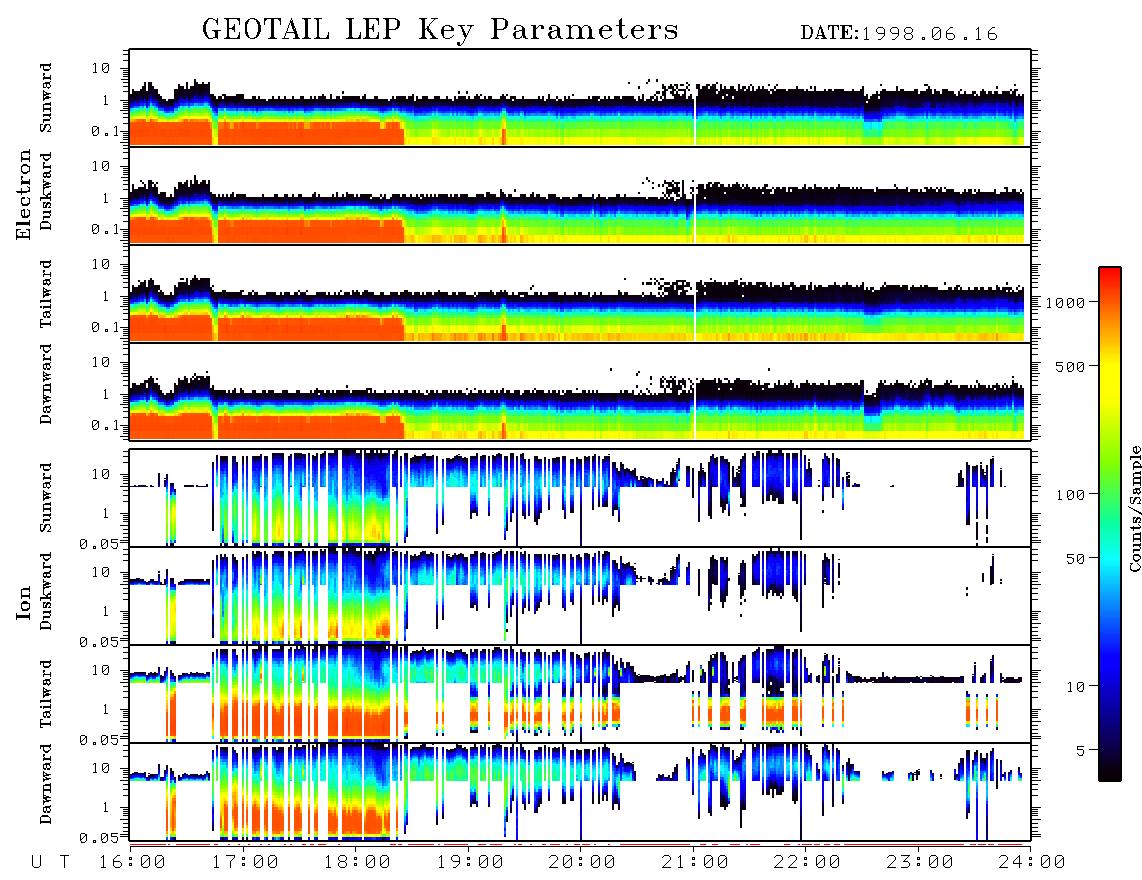Click the Electron Sunward spectrogram panel
The width and height of the screenshot is (1142, 880).
coord(580,98)
